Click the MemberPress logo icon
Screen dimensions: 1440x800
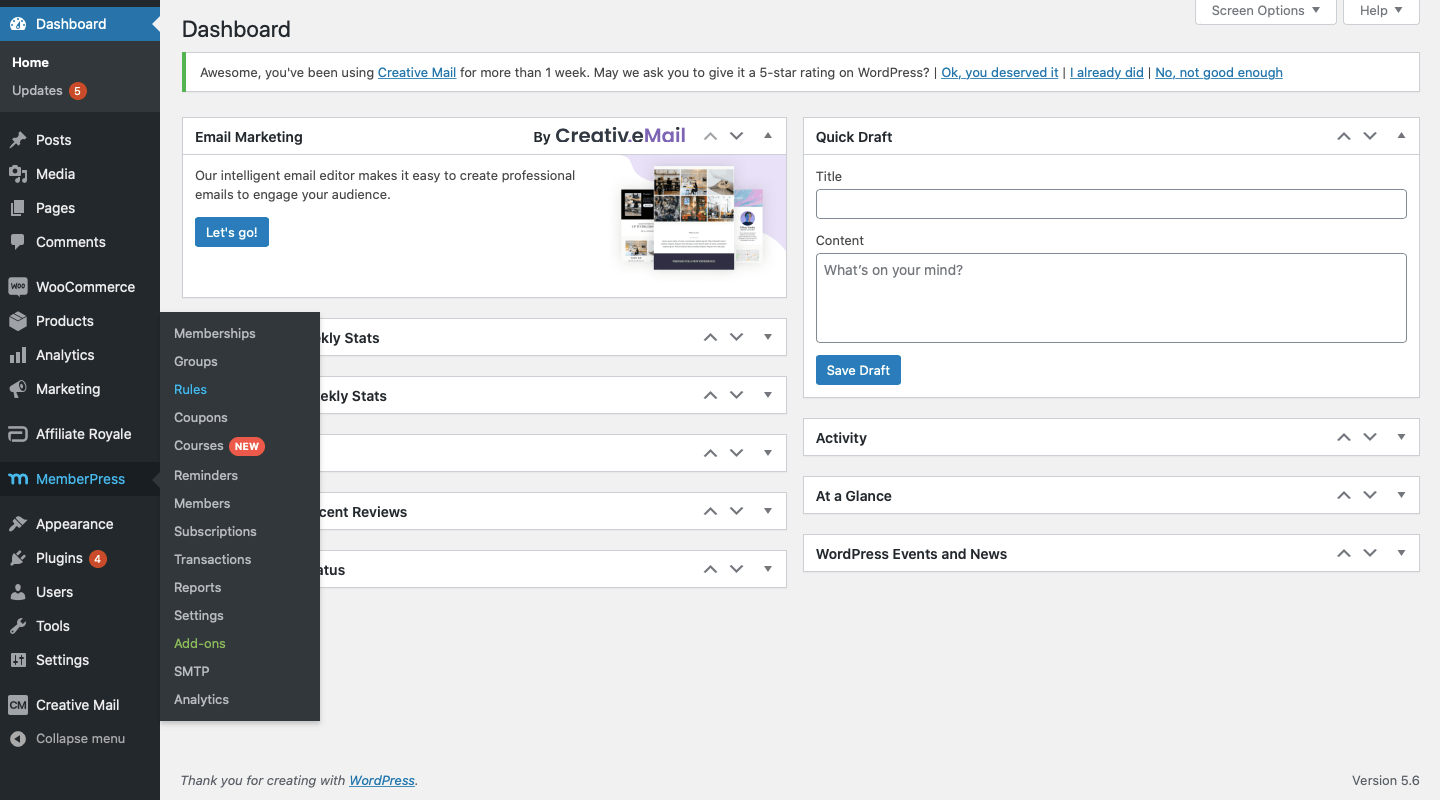(18, 479)
